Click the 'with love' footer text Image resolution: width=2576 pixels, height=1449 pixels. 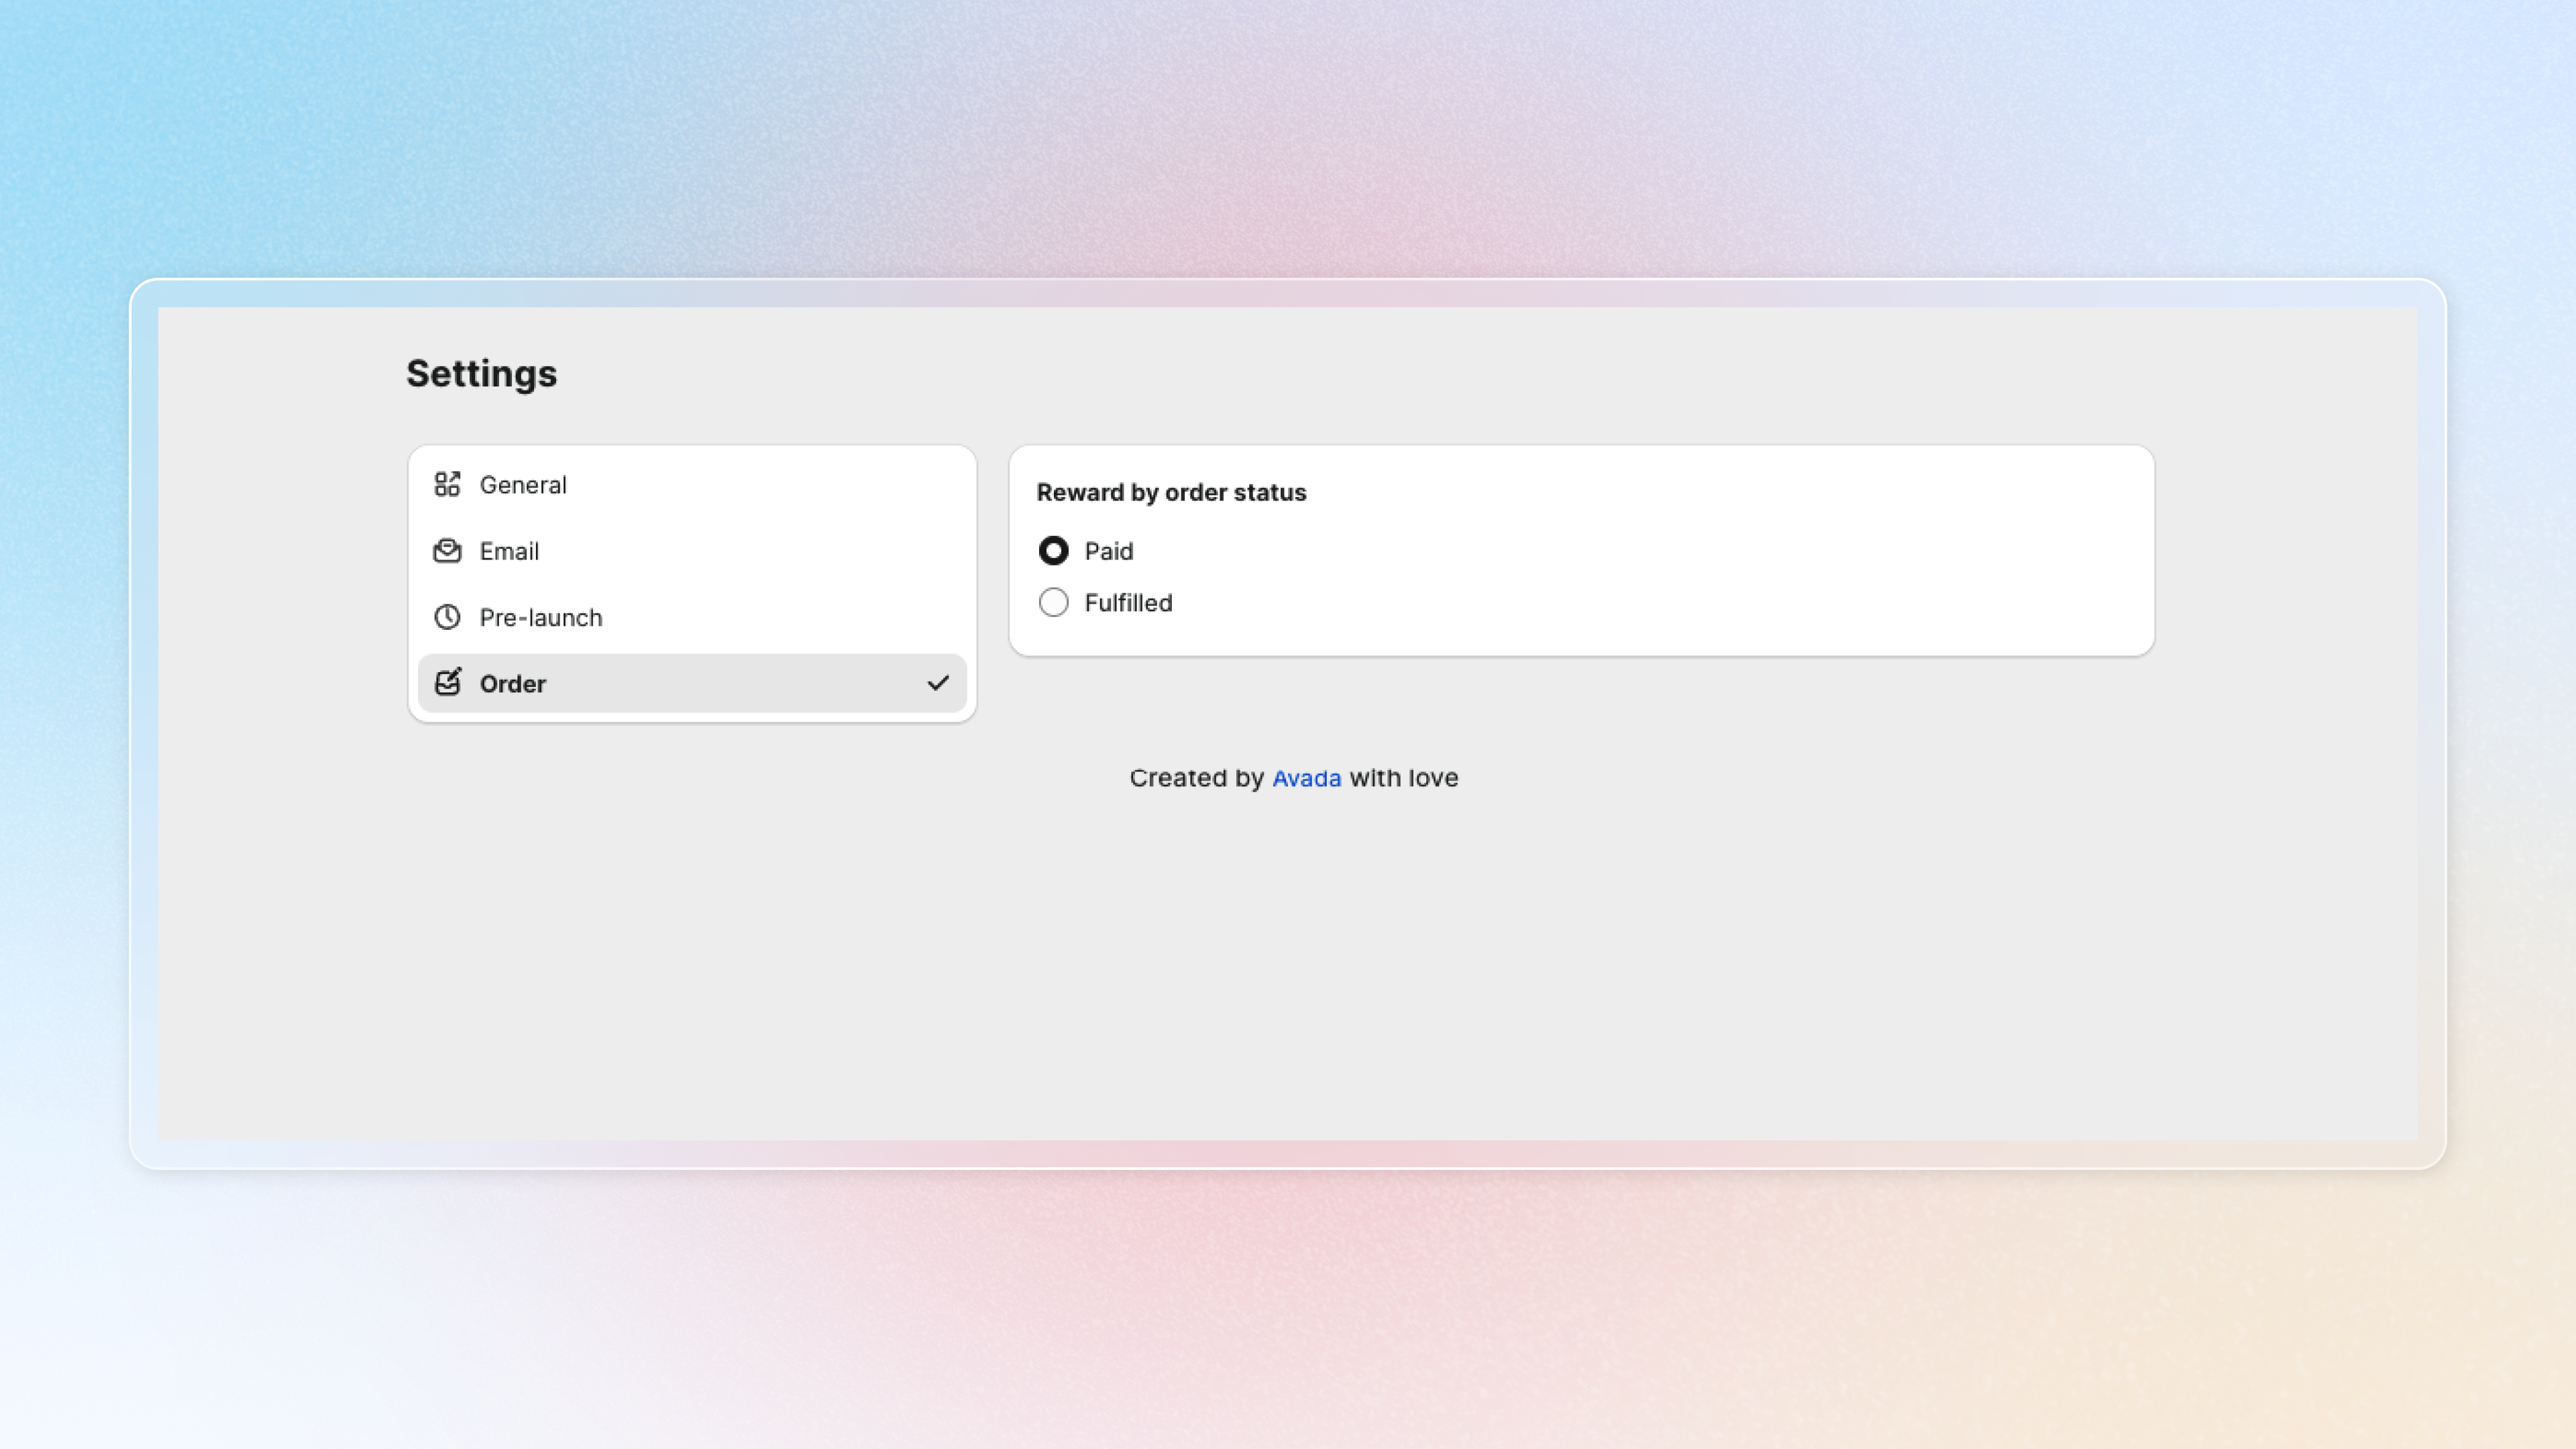(1403, 778)
